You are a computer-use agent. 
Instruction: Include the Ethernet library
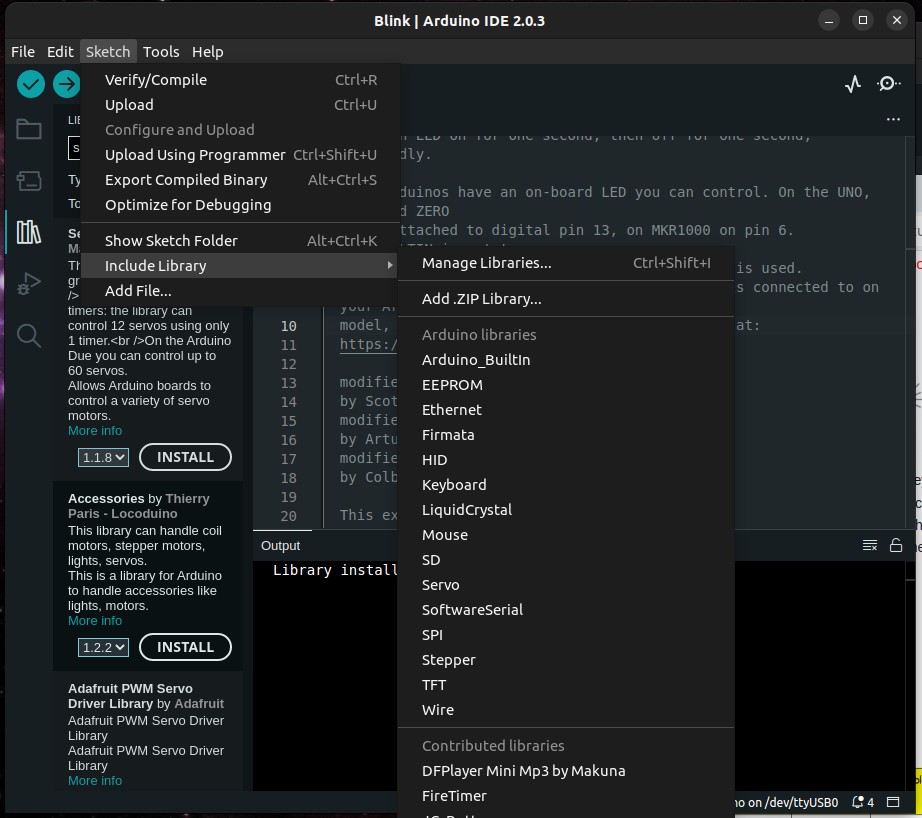pyautogui.click(x=566, y=410)
